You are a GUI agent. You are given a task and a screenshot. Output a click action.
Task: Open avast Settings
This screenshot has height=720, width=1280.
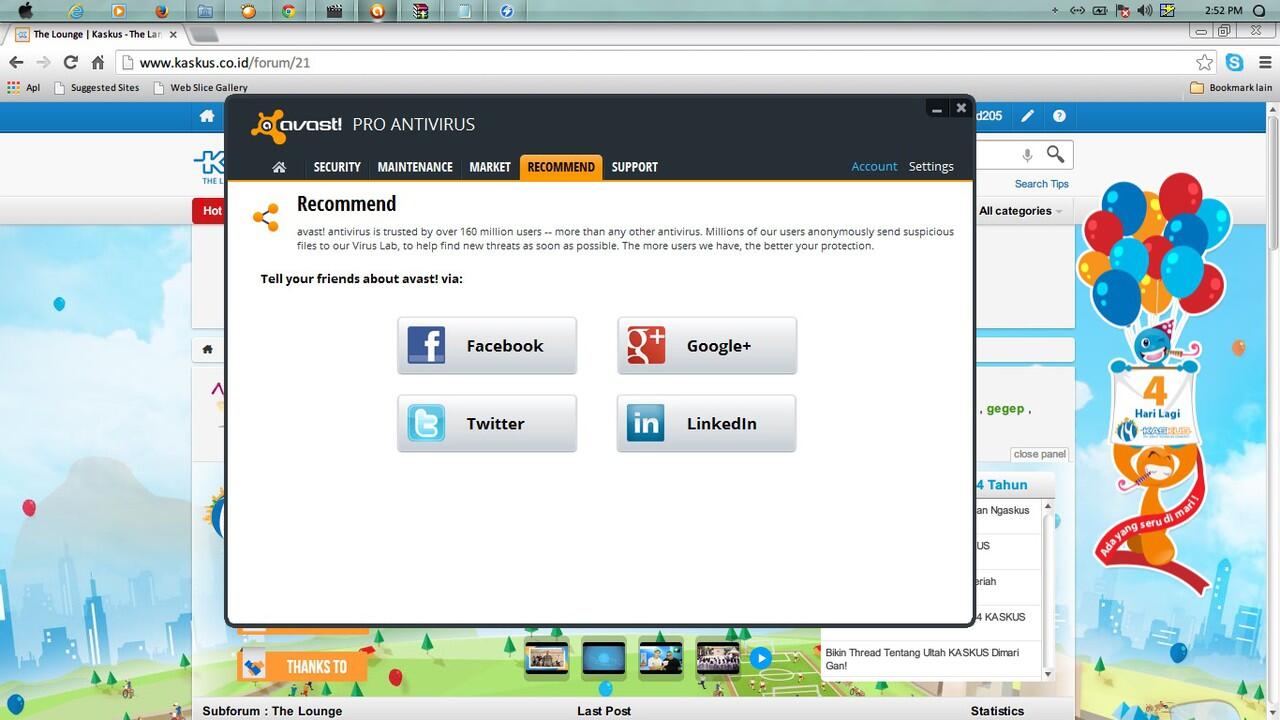coord(931,167)
